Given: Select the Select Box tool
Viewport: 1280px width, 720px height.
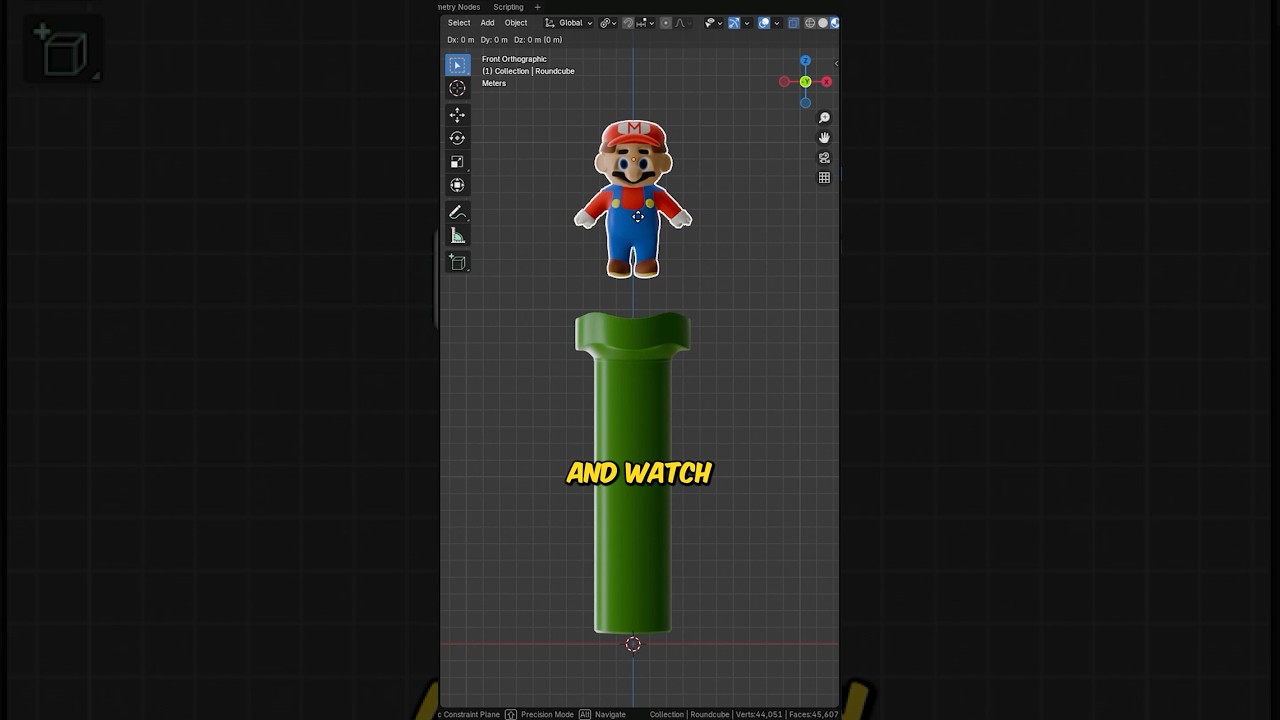Looking at the screenshot, I should pos(457,65).
